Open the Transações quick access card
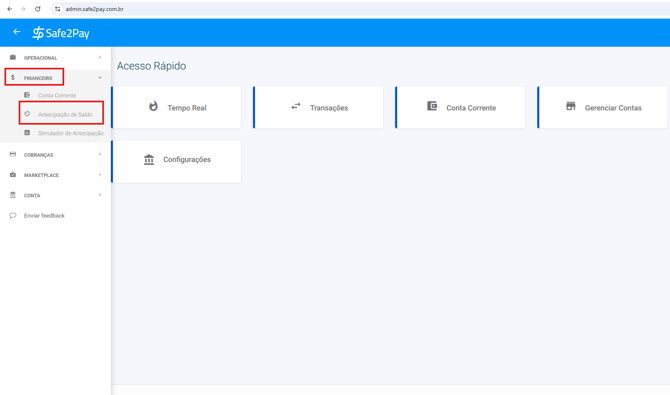 pyautogui.click(x=318, y=107)
